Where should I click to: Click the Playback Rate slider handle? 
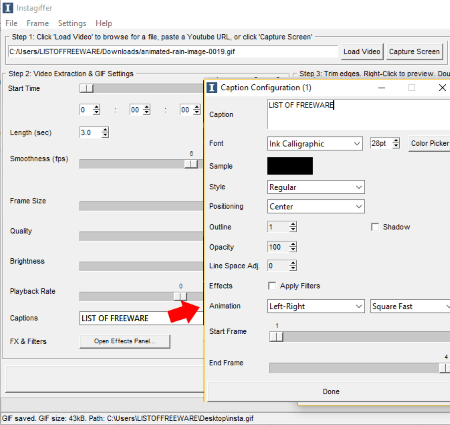click(180, 296)
